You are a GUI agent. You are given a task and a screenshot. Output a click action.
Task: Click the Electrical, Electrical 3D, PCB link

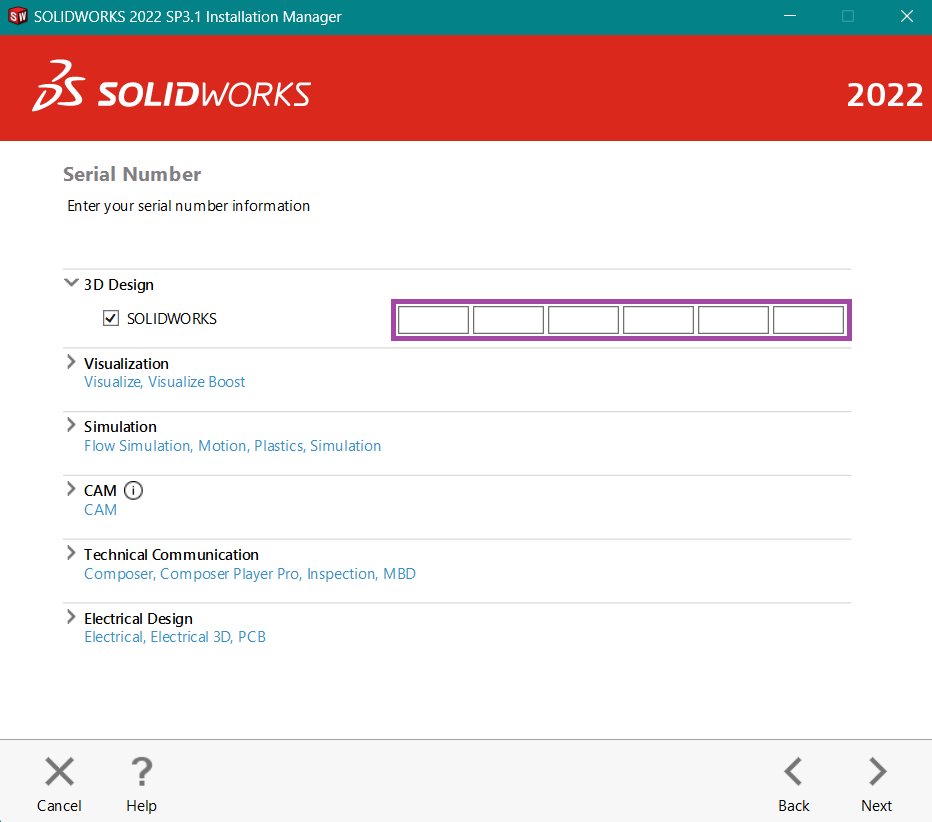pyautogui.click(x=175, y=637)
